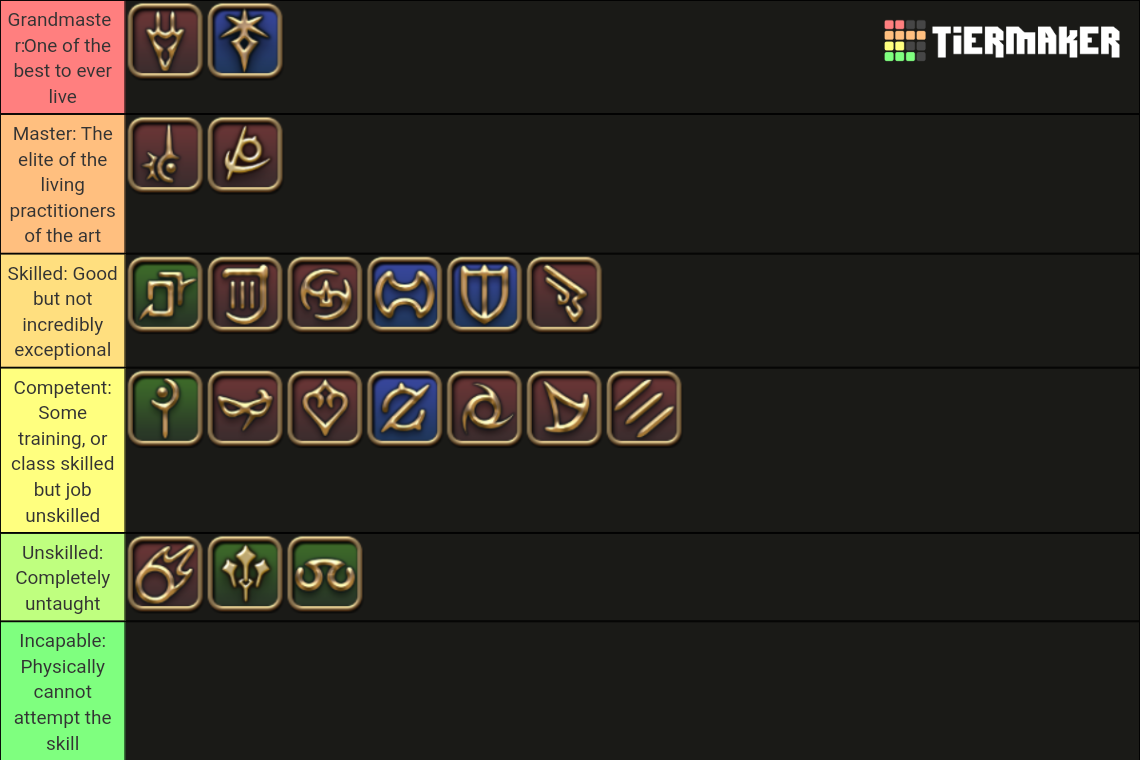This screenshot has height=760, width=1140.
Task: Click the green loops icon last in Unskilled row
Action: (x=324, y=572)
